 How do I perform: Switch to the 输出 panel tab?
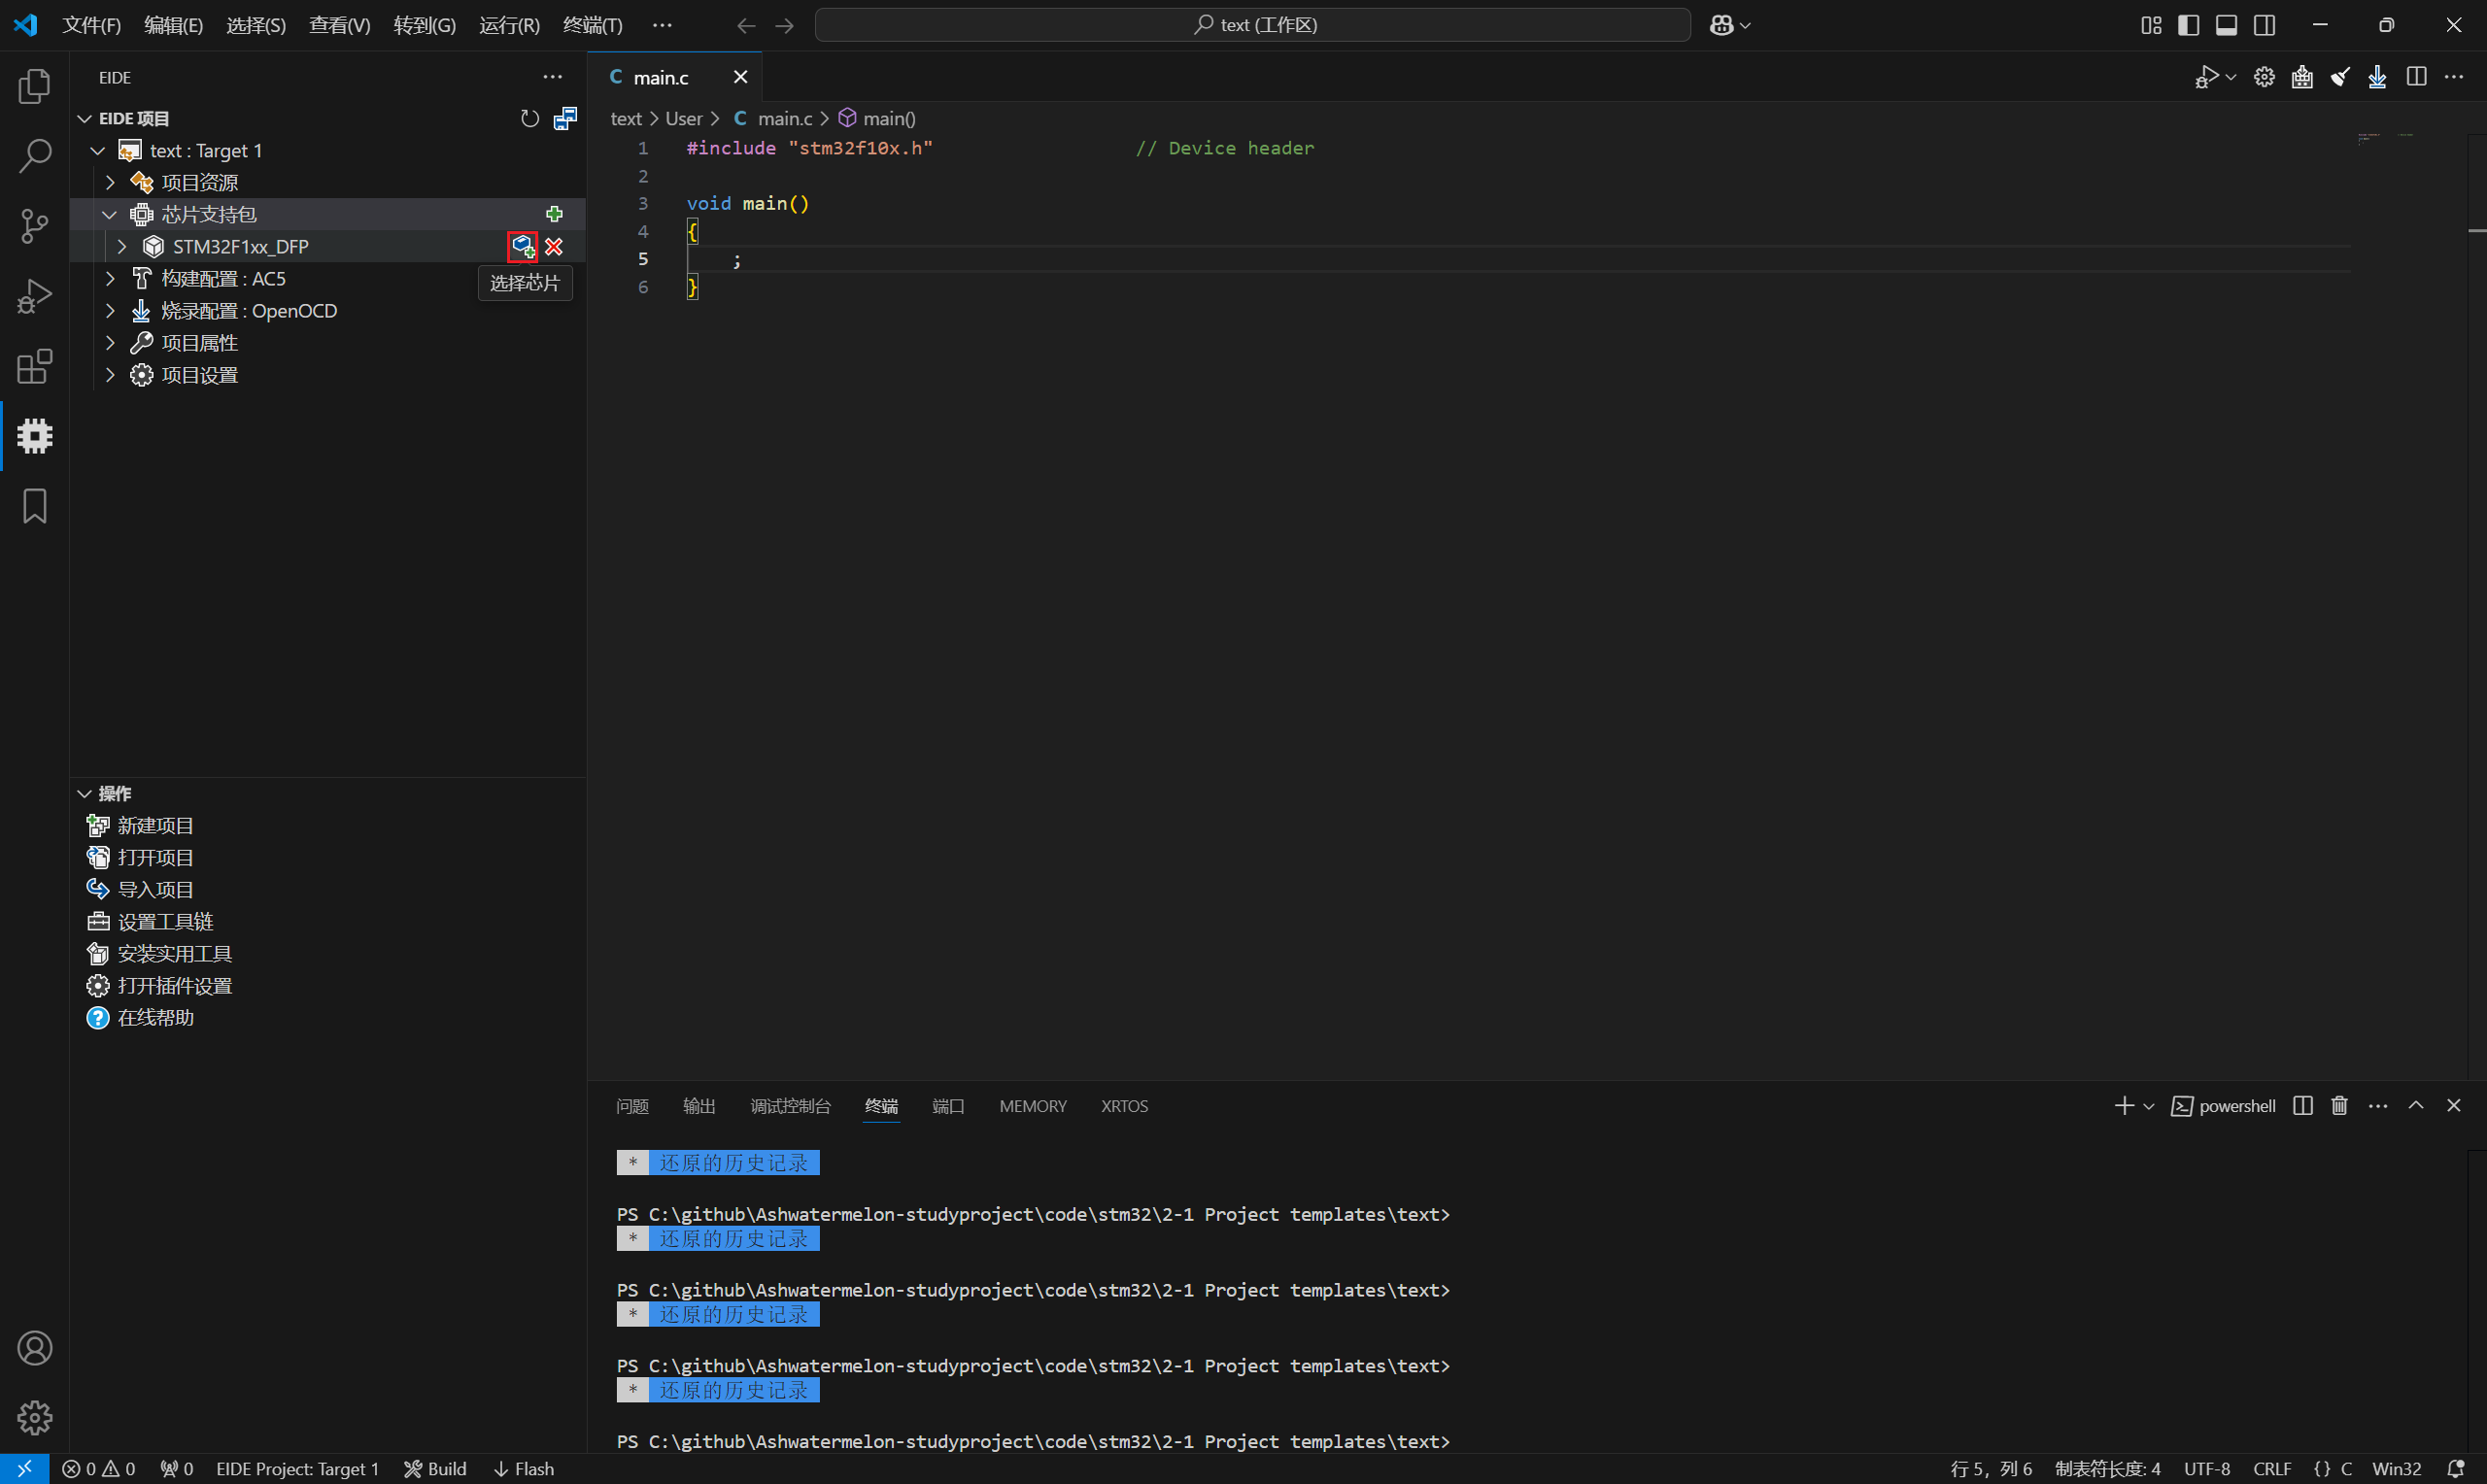tap(698, 1106)
